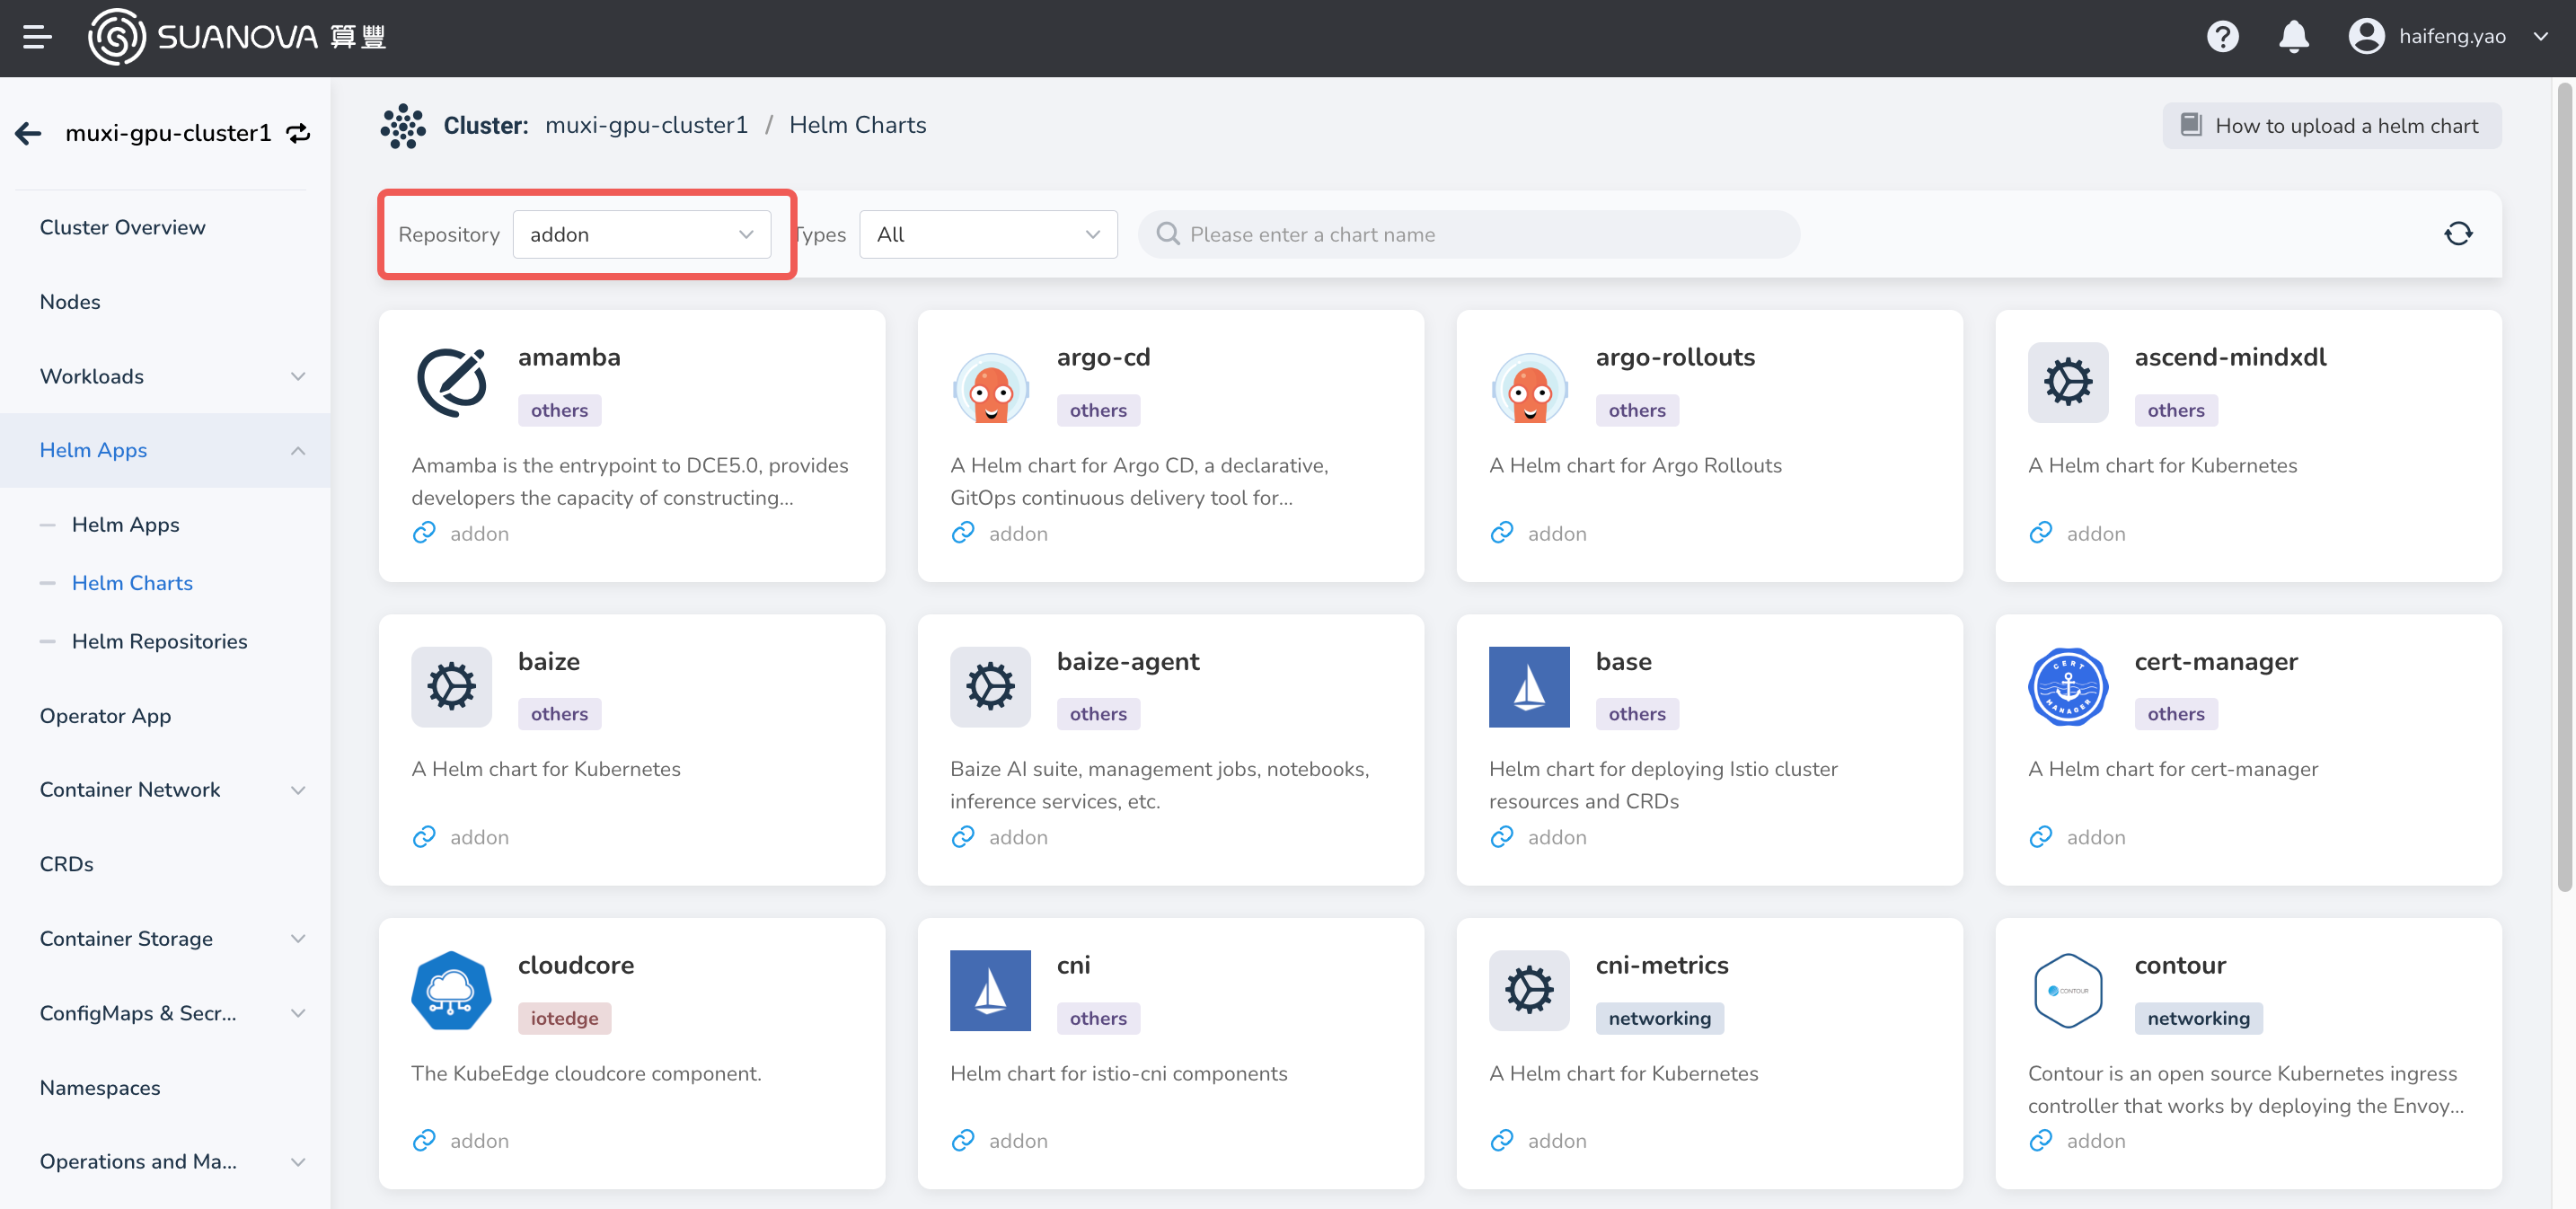This screenshot has height=1209, width=2576.
Task: Click the others tag on baize-agent
Action: [1098, 714]
